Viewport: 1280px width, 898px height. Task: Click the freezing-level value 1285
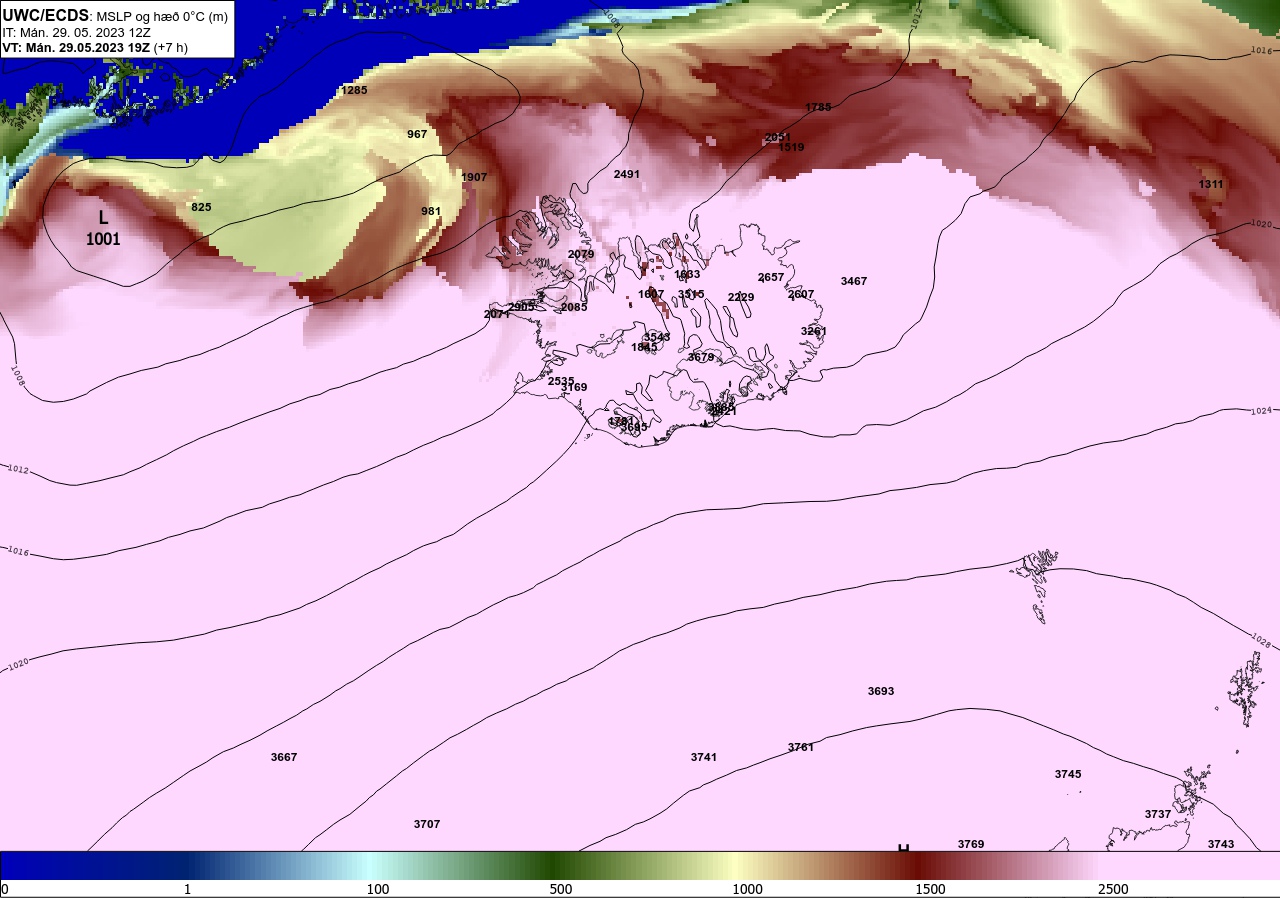(x=354, y=90)
